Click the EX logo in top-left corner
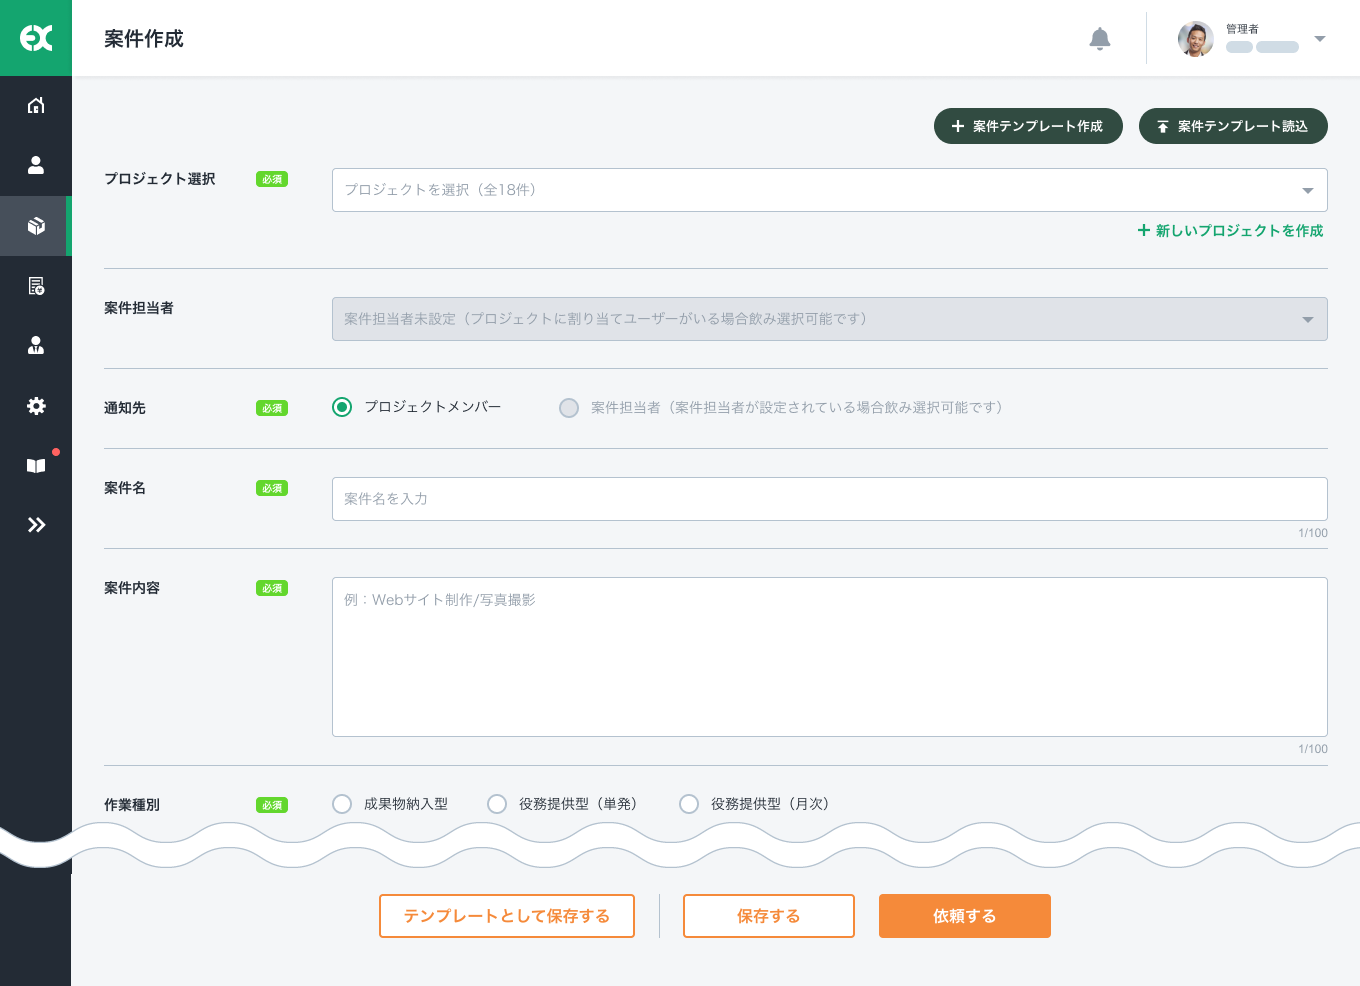 (x=36, y=38)
